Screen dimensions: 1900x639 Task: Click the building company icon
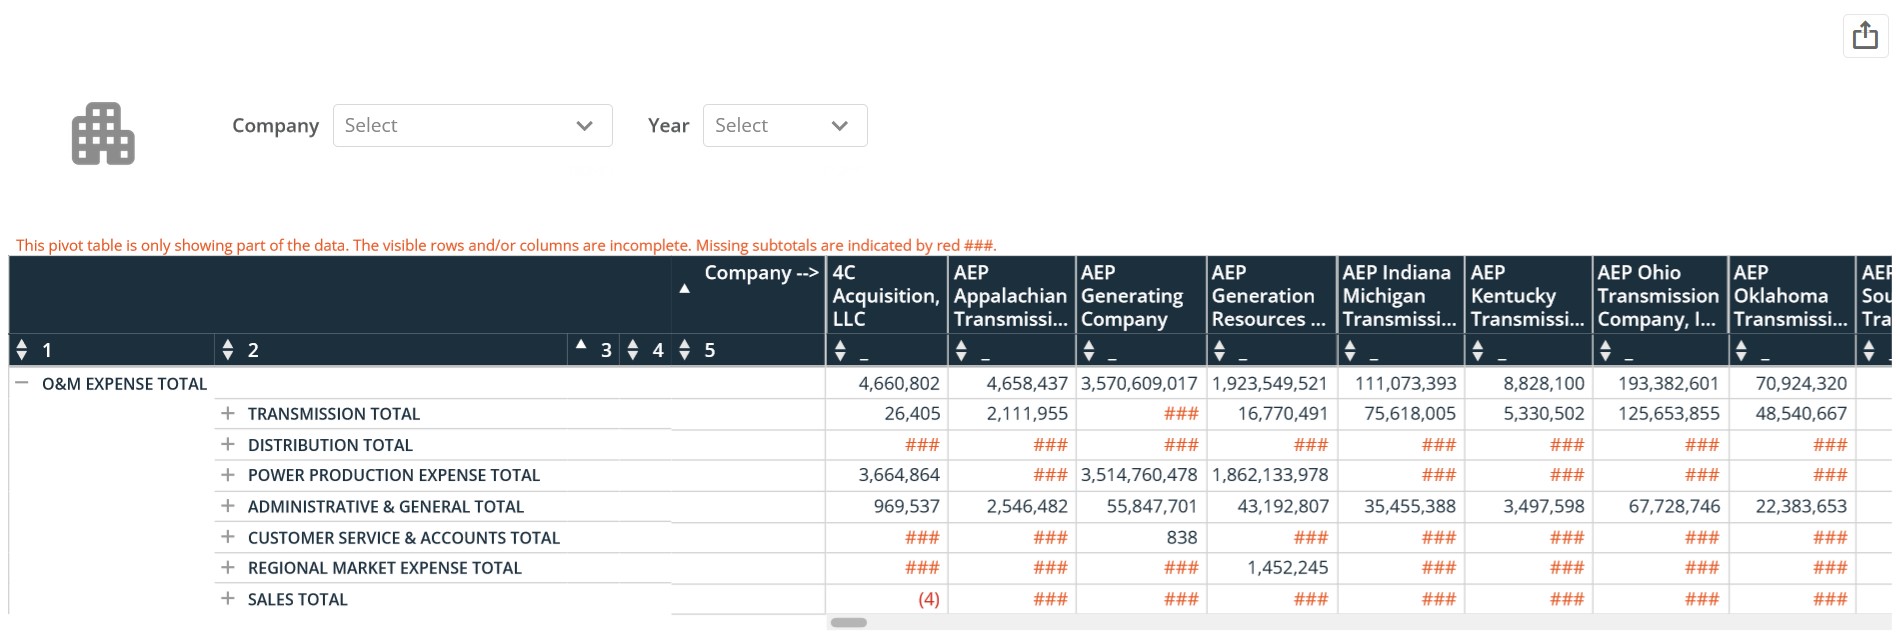point(103,133)
